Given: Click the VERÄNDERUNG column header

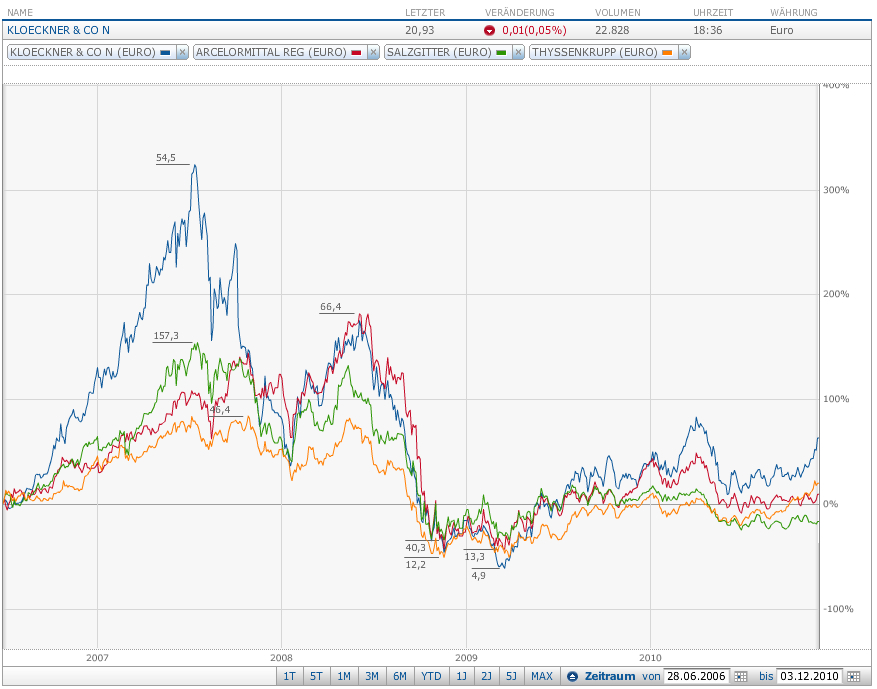Looking at the screenshot, I should click(520, 12).
